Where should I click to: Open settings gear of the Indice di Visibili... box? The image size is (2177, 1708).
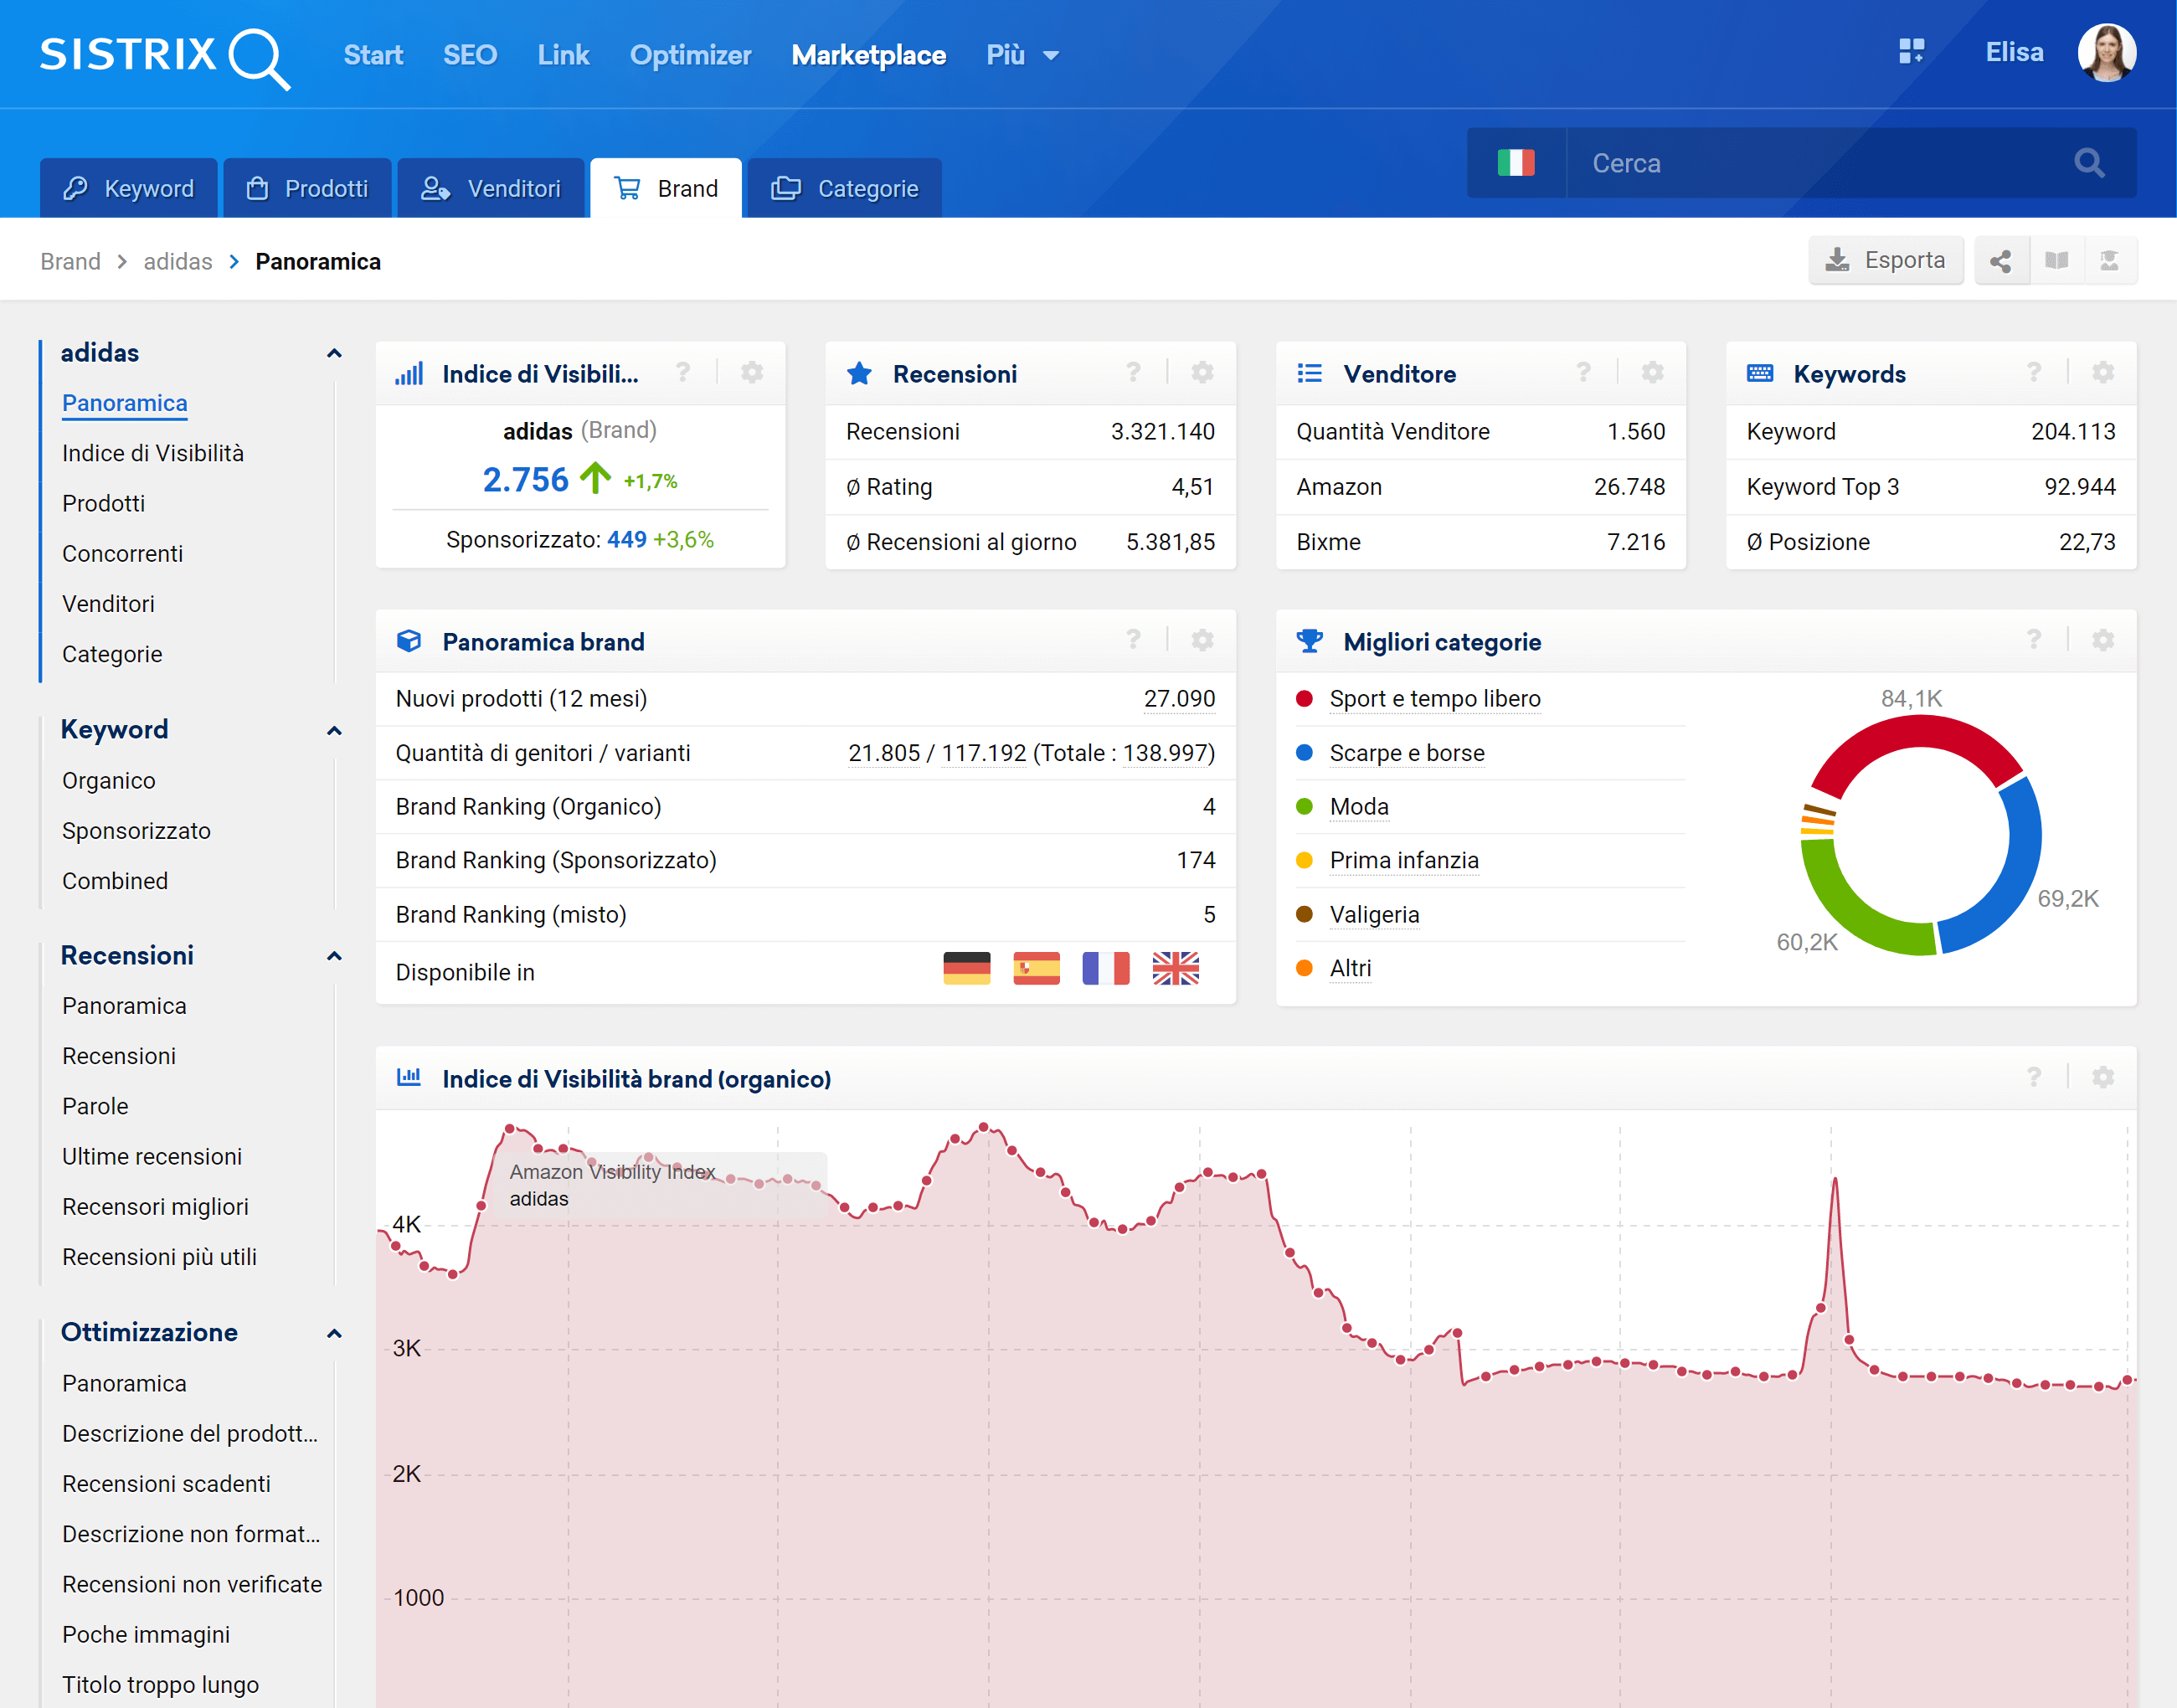(752, 373)
